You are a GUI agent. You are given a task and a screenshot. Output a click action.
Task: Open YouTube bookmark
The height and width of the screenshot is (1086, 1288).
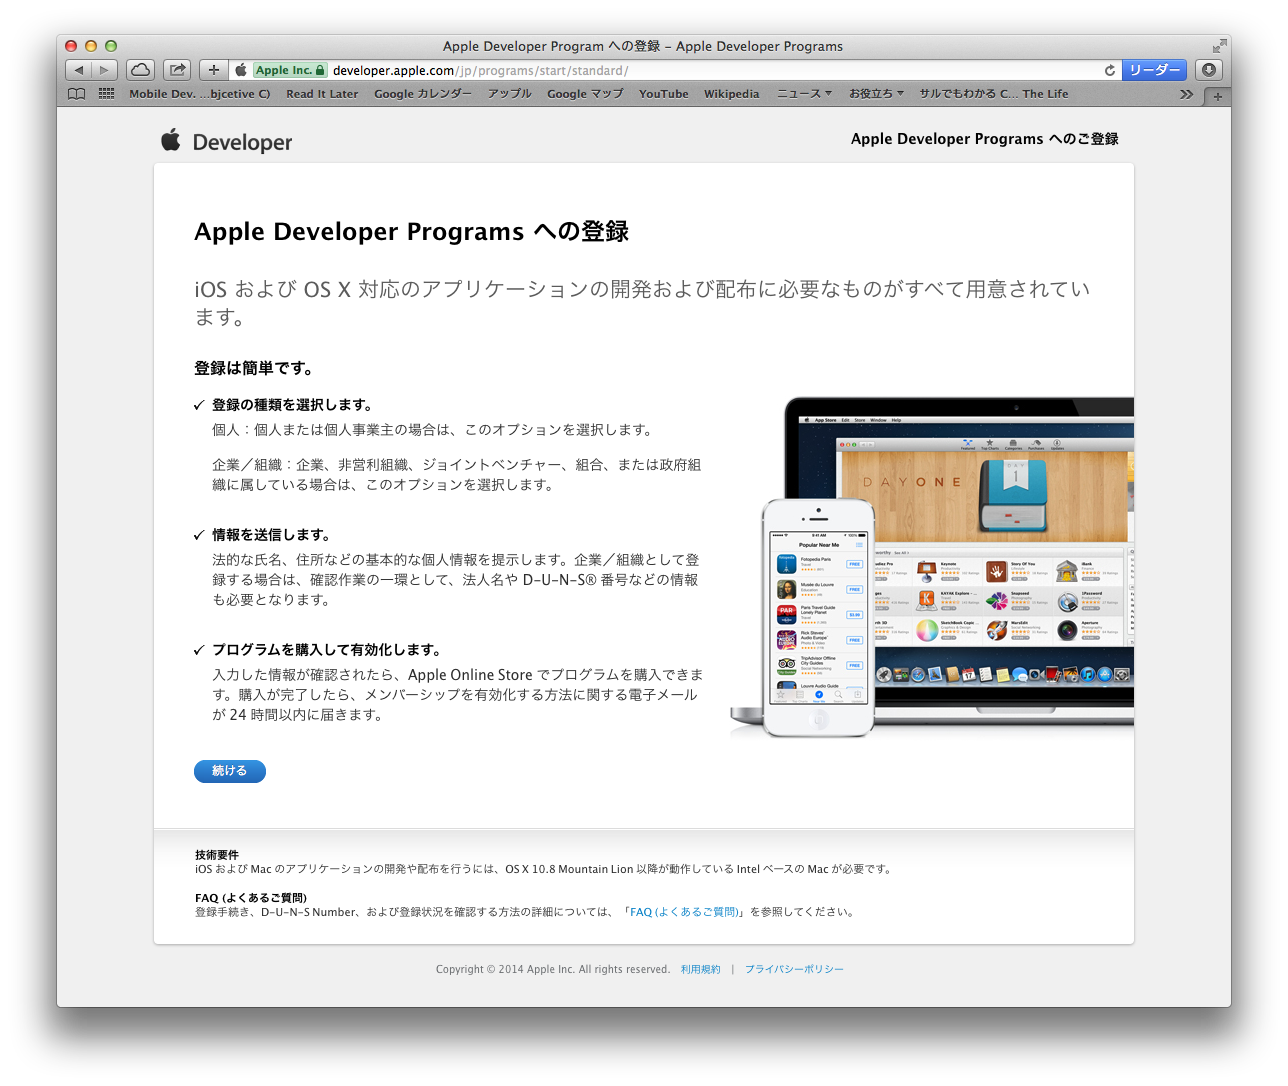pyautogui.click(x=664, y=94)
